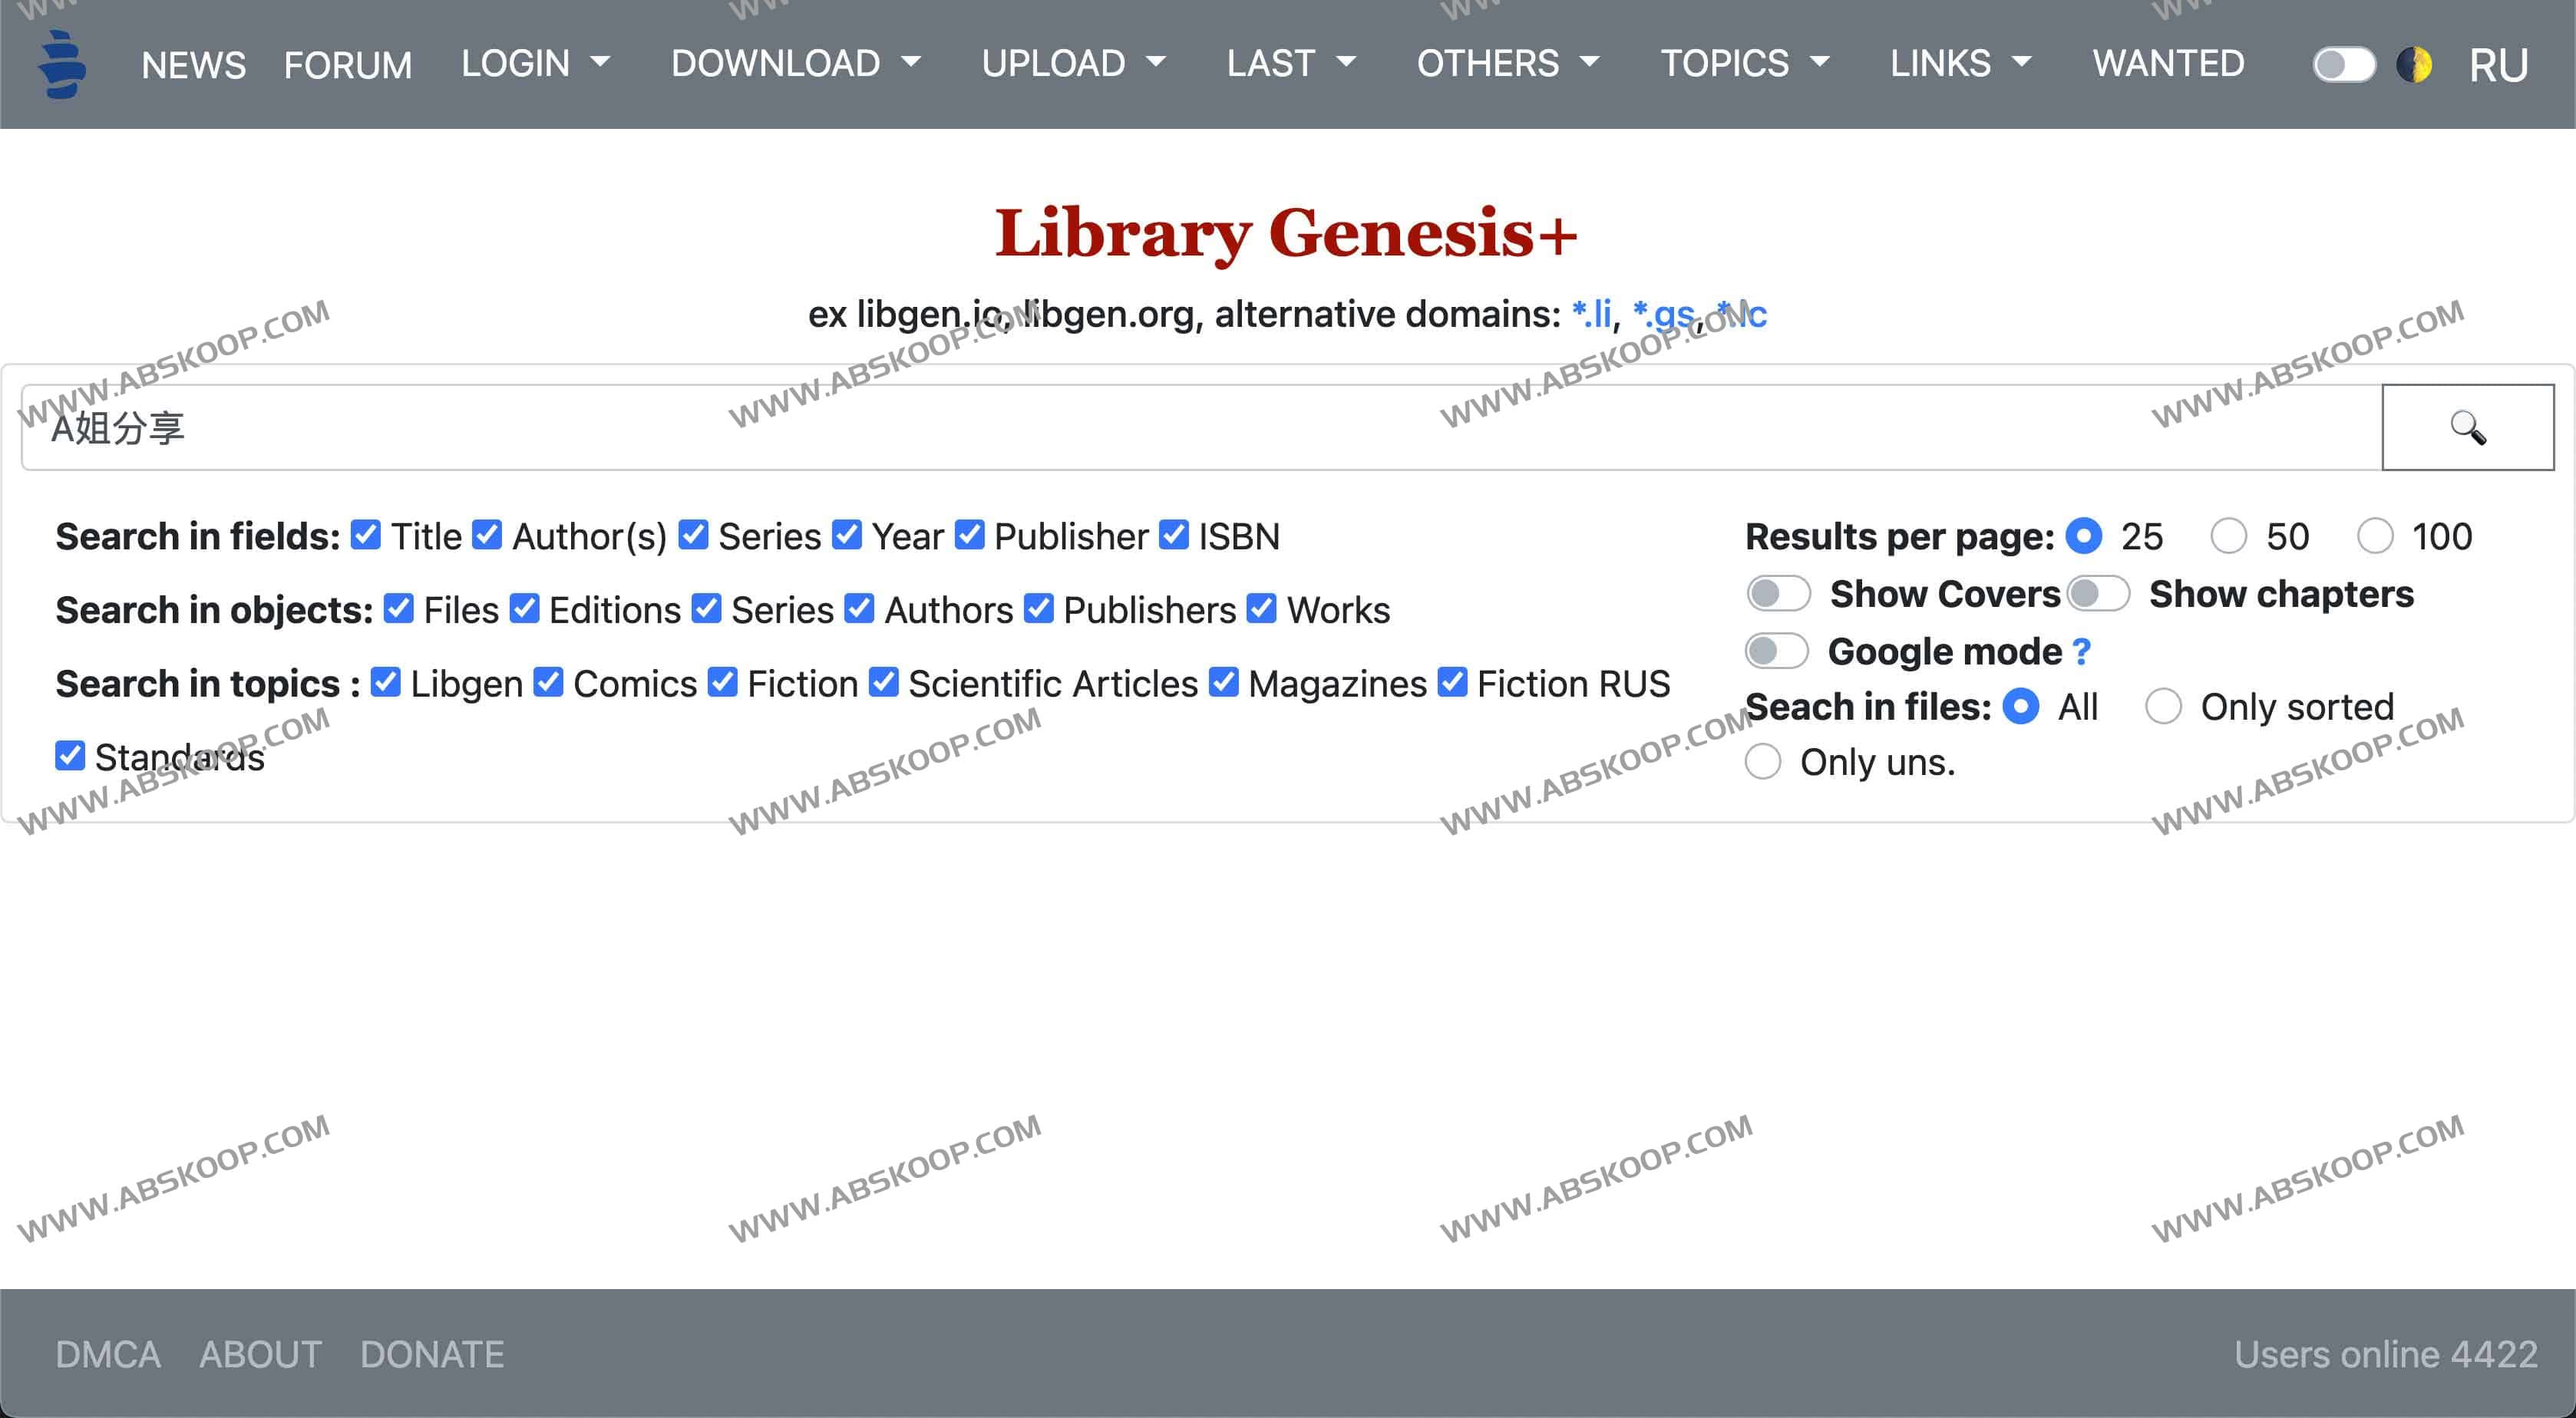Click the DONATE link in footer
This screenshot has width=2576, height=1418.
431,1353
